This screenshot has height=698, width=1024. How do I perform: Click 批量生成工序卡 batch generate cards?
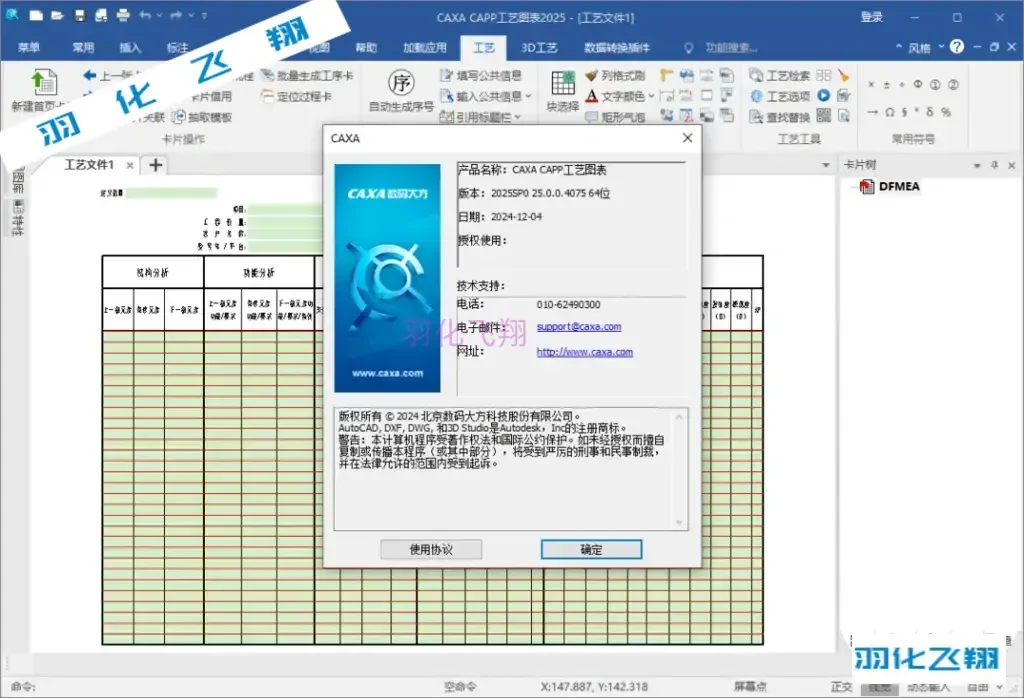(x=307, y=76)
